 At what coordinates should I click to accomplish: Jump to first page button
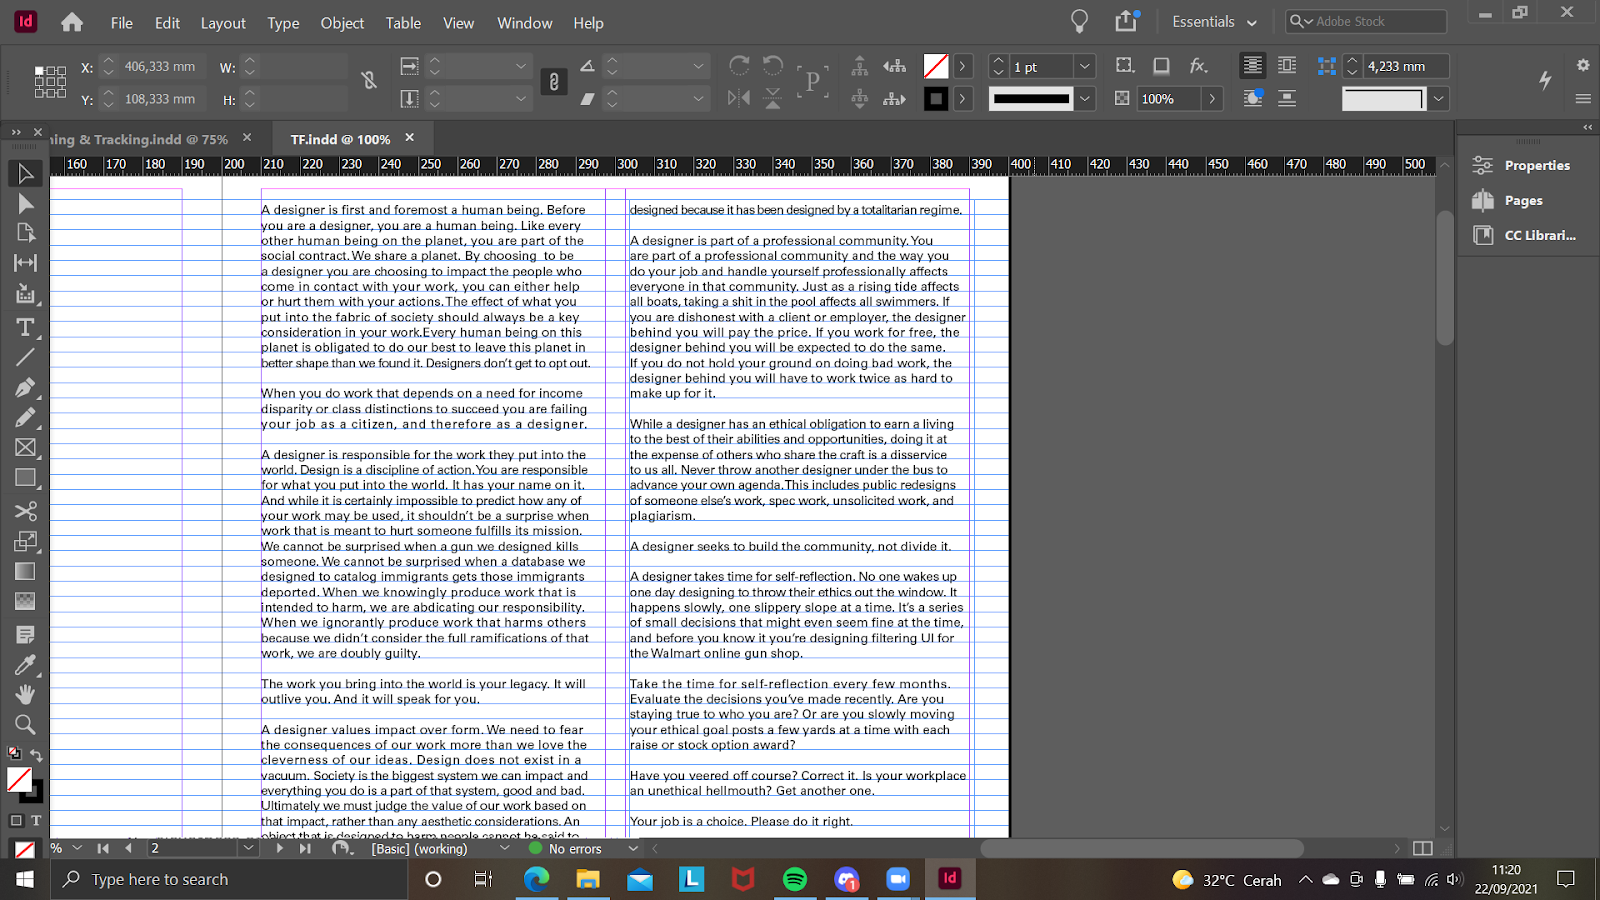(102, 848)
